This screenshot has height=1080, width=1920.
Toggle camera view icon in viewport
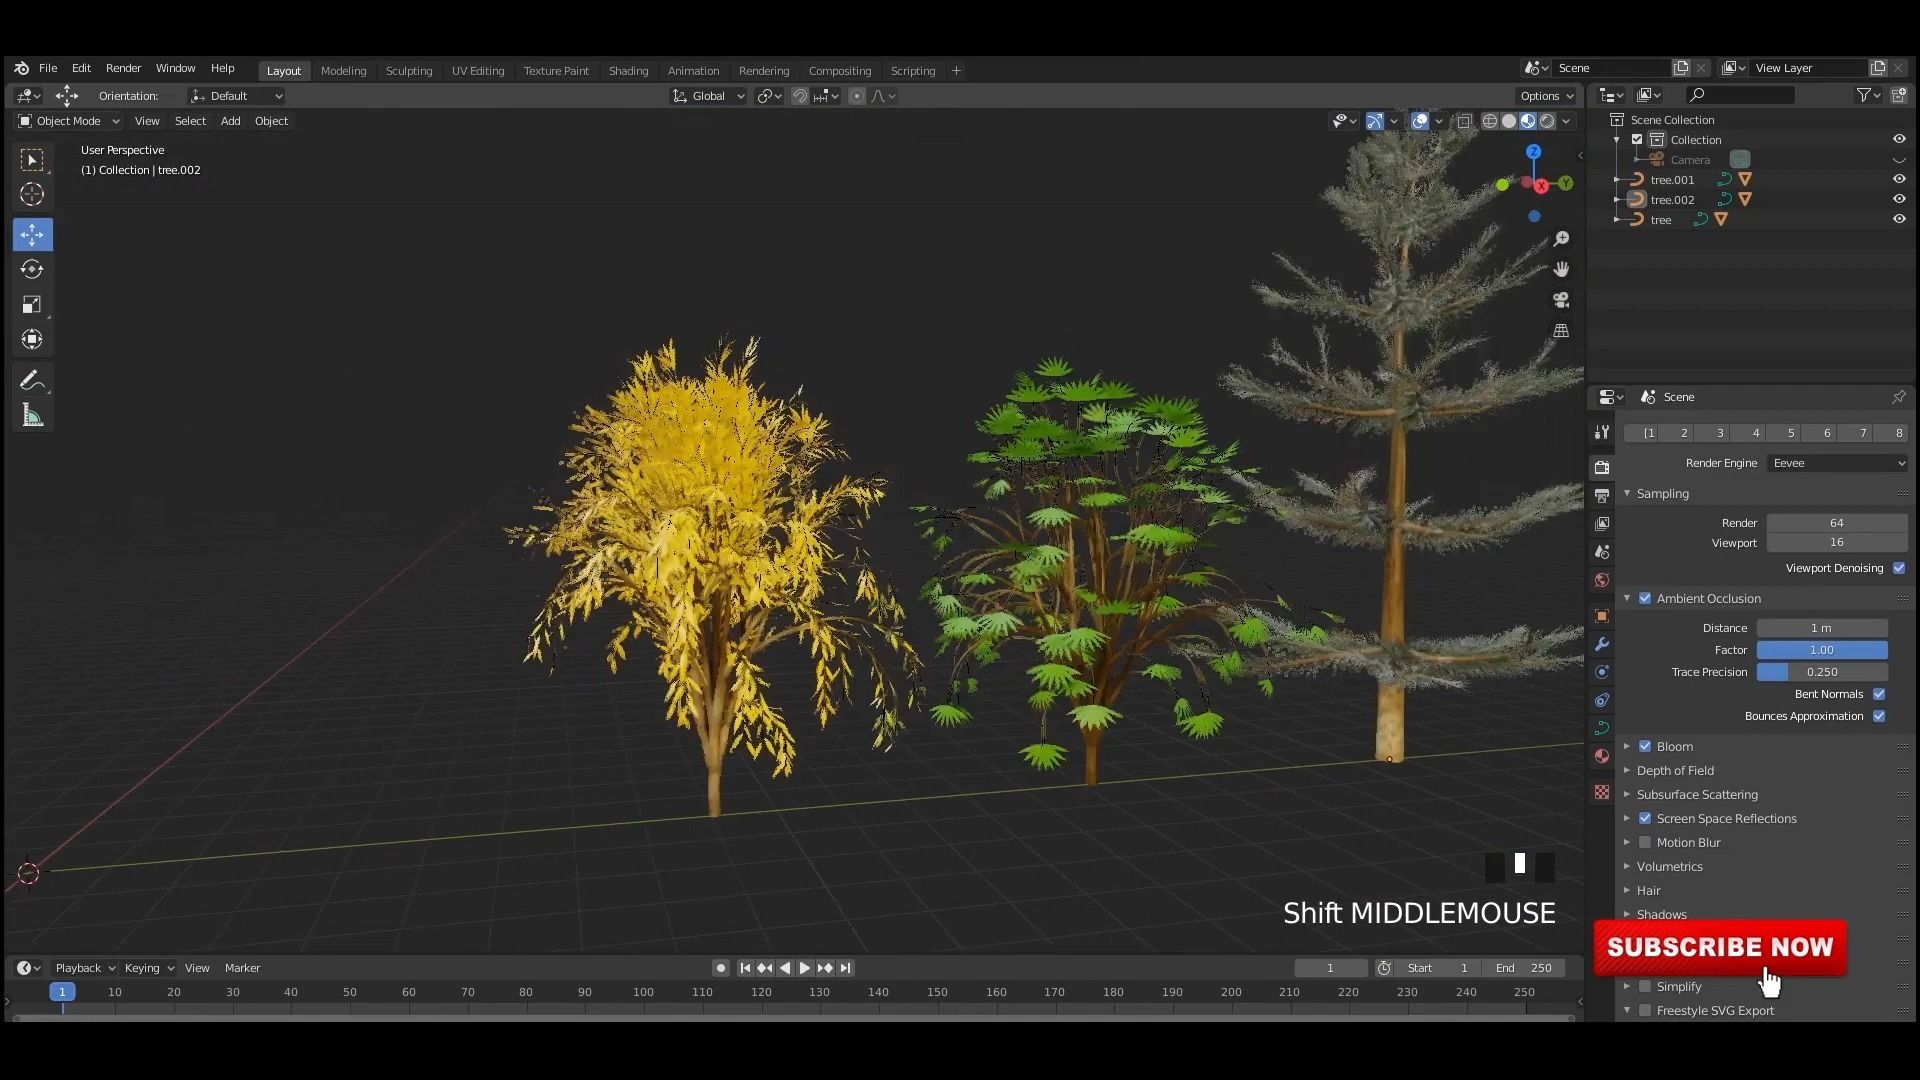pyautogui.click(x=1561, y=300)
